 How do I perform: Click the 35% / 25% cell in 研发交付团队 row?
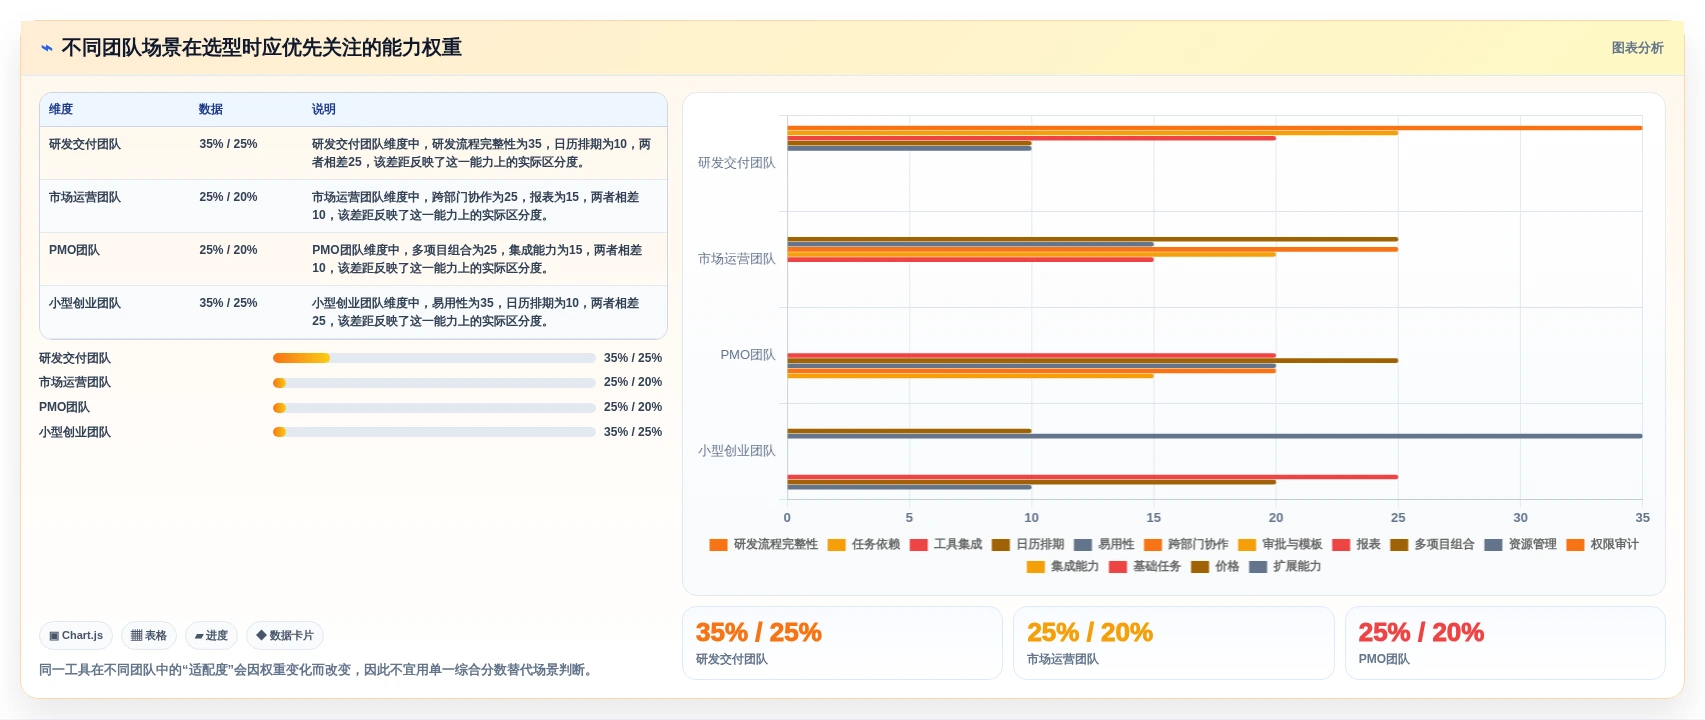point(228,144)
